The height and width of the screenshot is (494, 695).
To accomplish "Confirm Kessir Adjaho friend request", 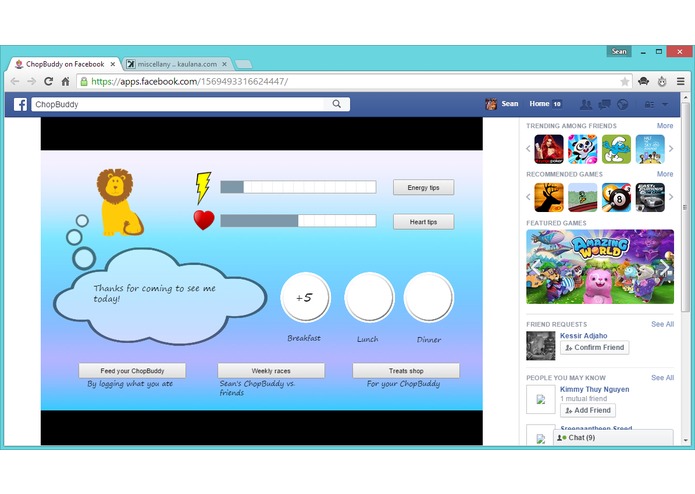I will [x=594, y=348].
